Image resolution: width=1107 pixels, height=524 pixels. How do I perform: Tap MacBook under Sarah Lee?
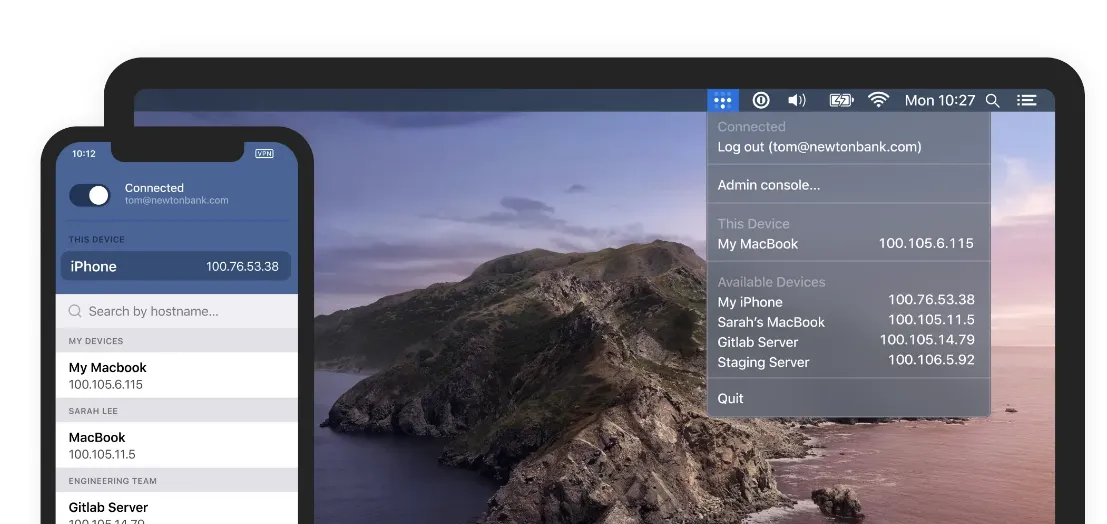pyautogui.click(x=176, y=445)
